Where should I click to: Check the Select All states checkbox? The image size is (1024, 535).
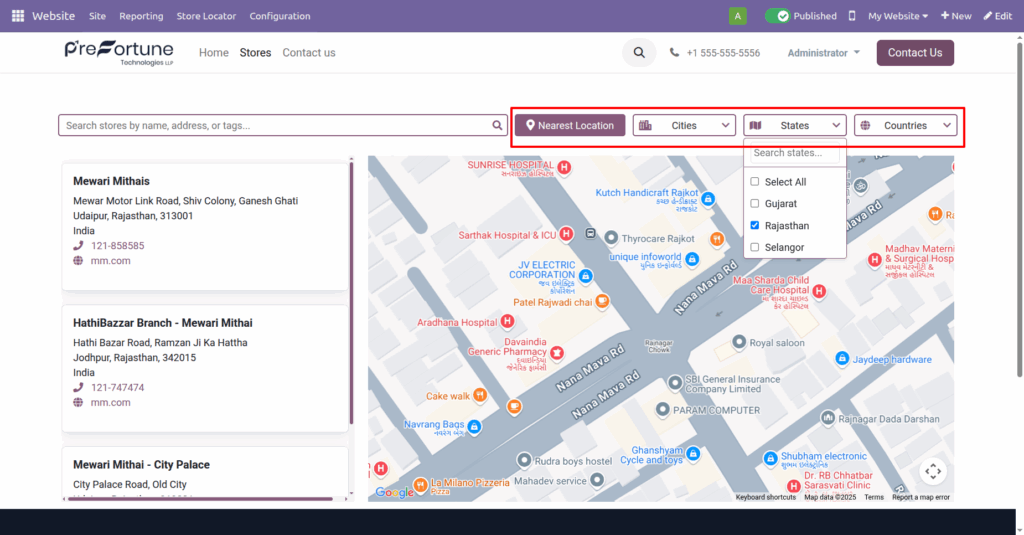(x=754, y=182)
